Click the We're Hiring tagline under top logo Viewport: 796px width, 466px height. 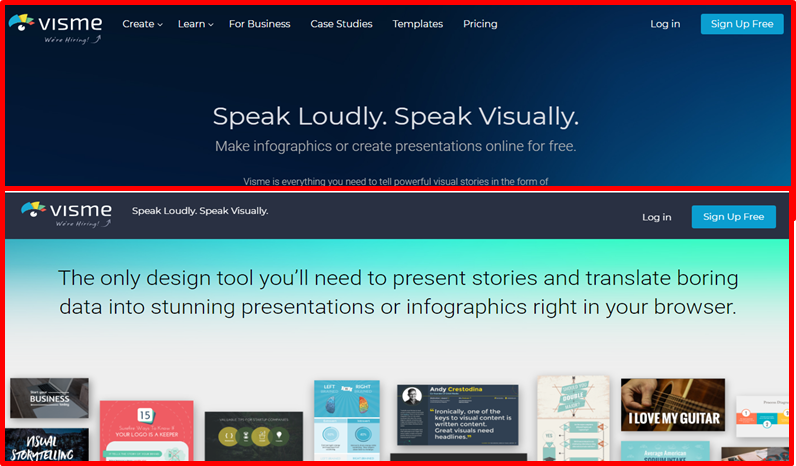tap(70, 41)
